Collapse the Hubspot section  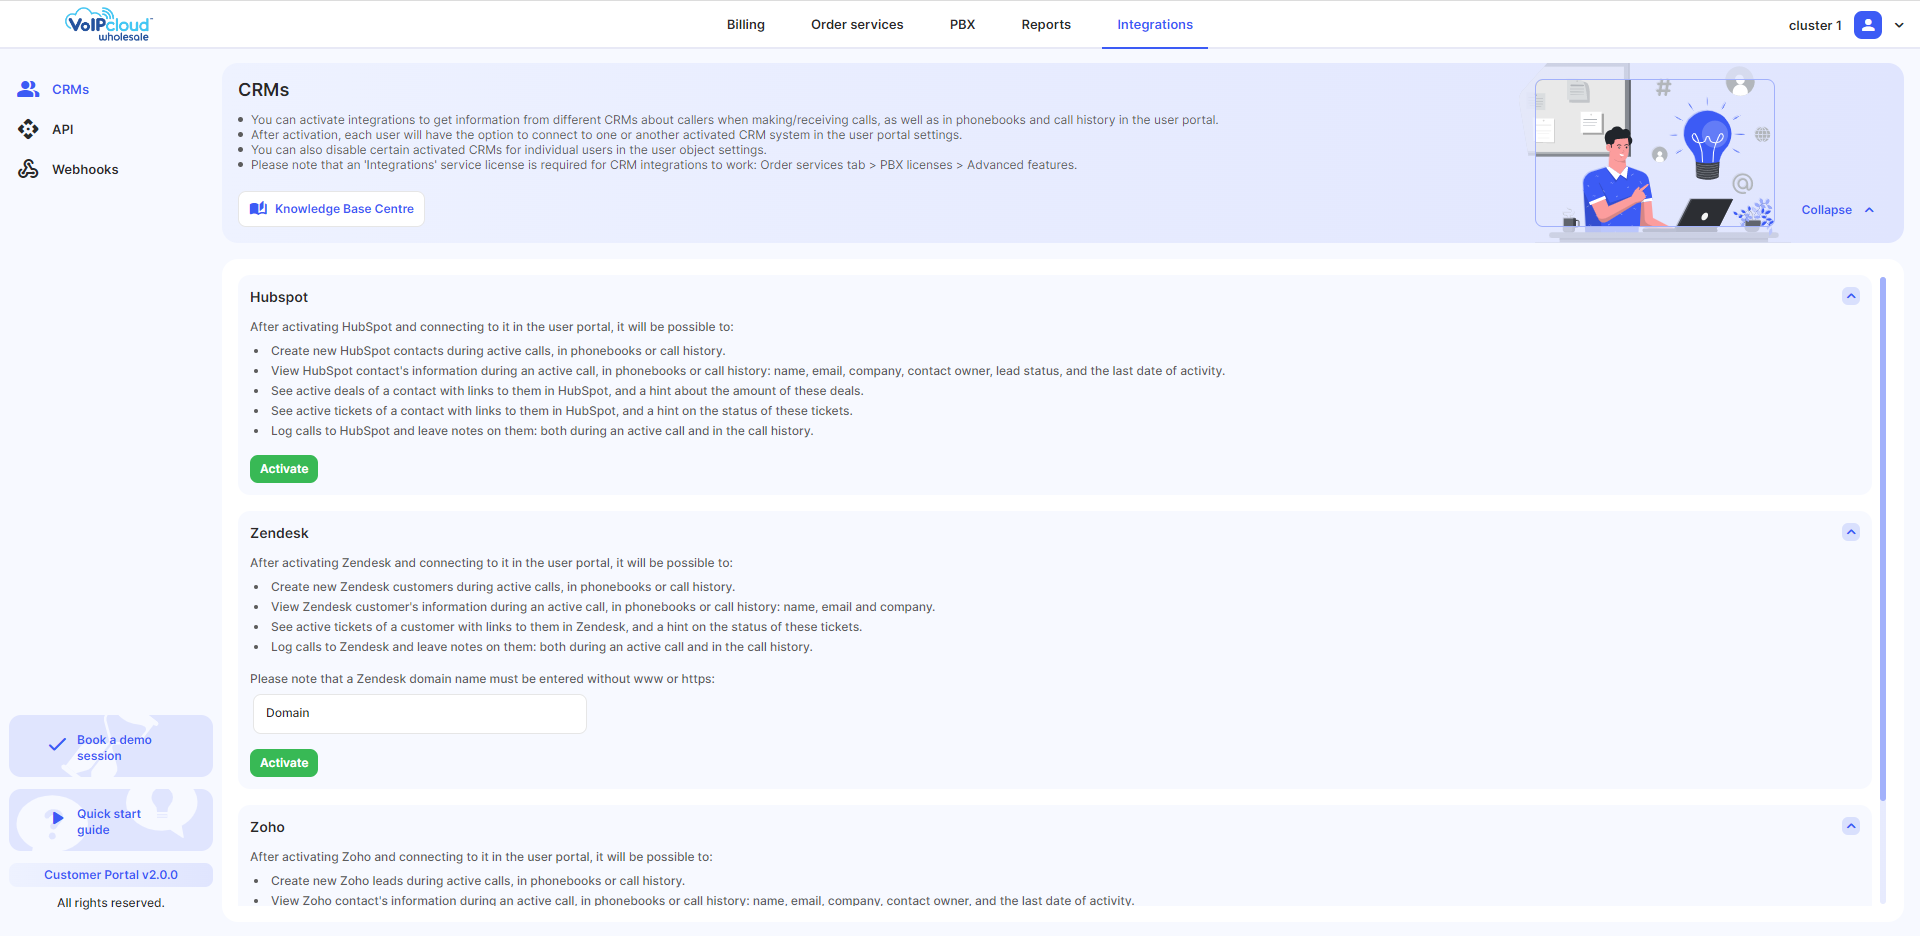(x=1851, y=296)
